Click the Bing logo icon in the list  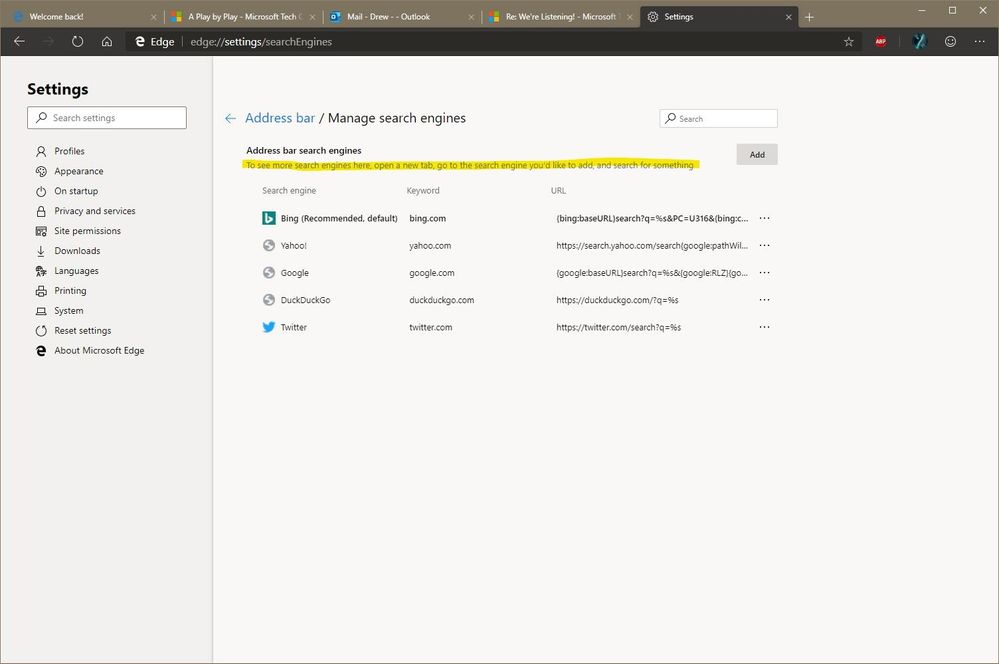coord(269,218)
